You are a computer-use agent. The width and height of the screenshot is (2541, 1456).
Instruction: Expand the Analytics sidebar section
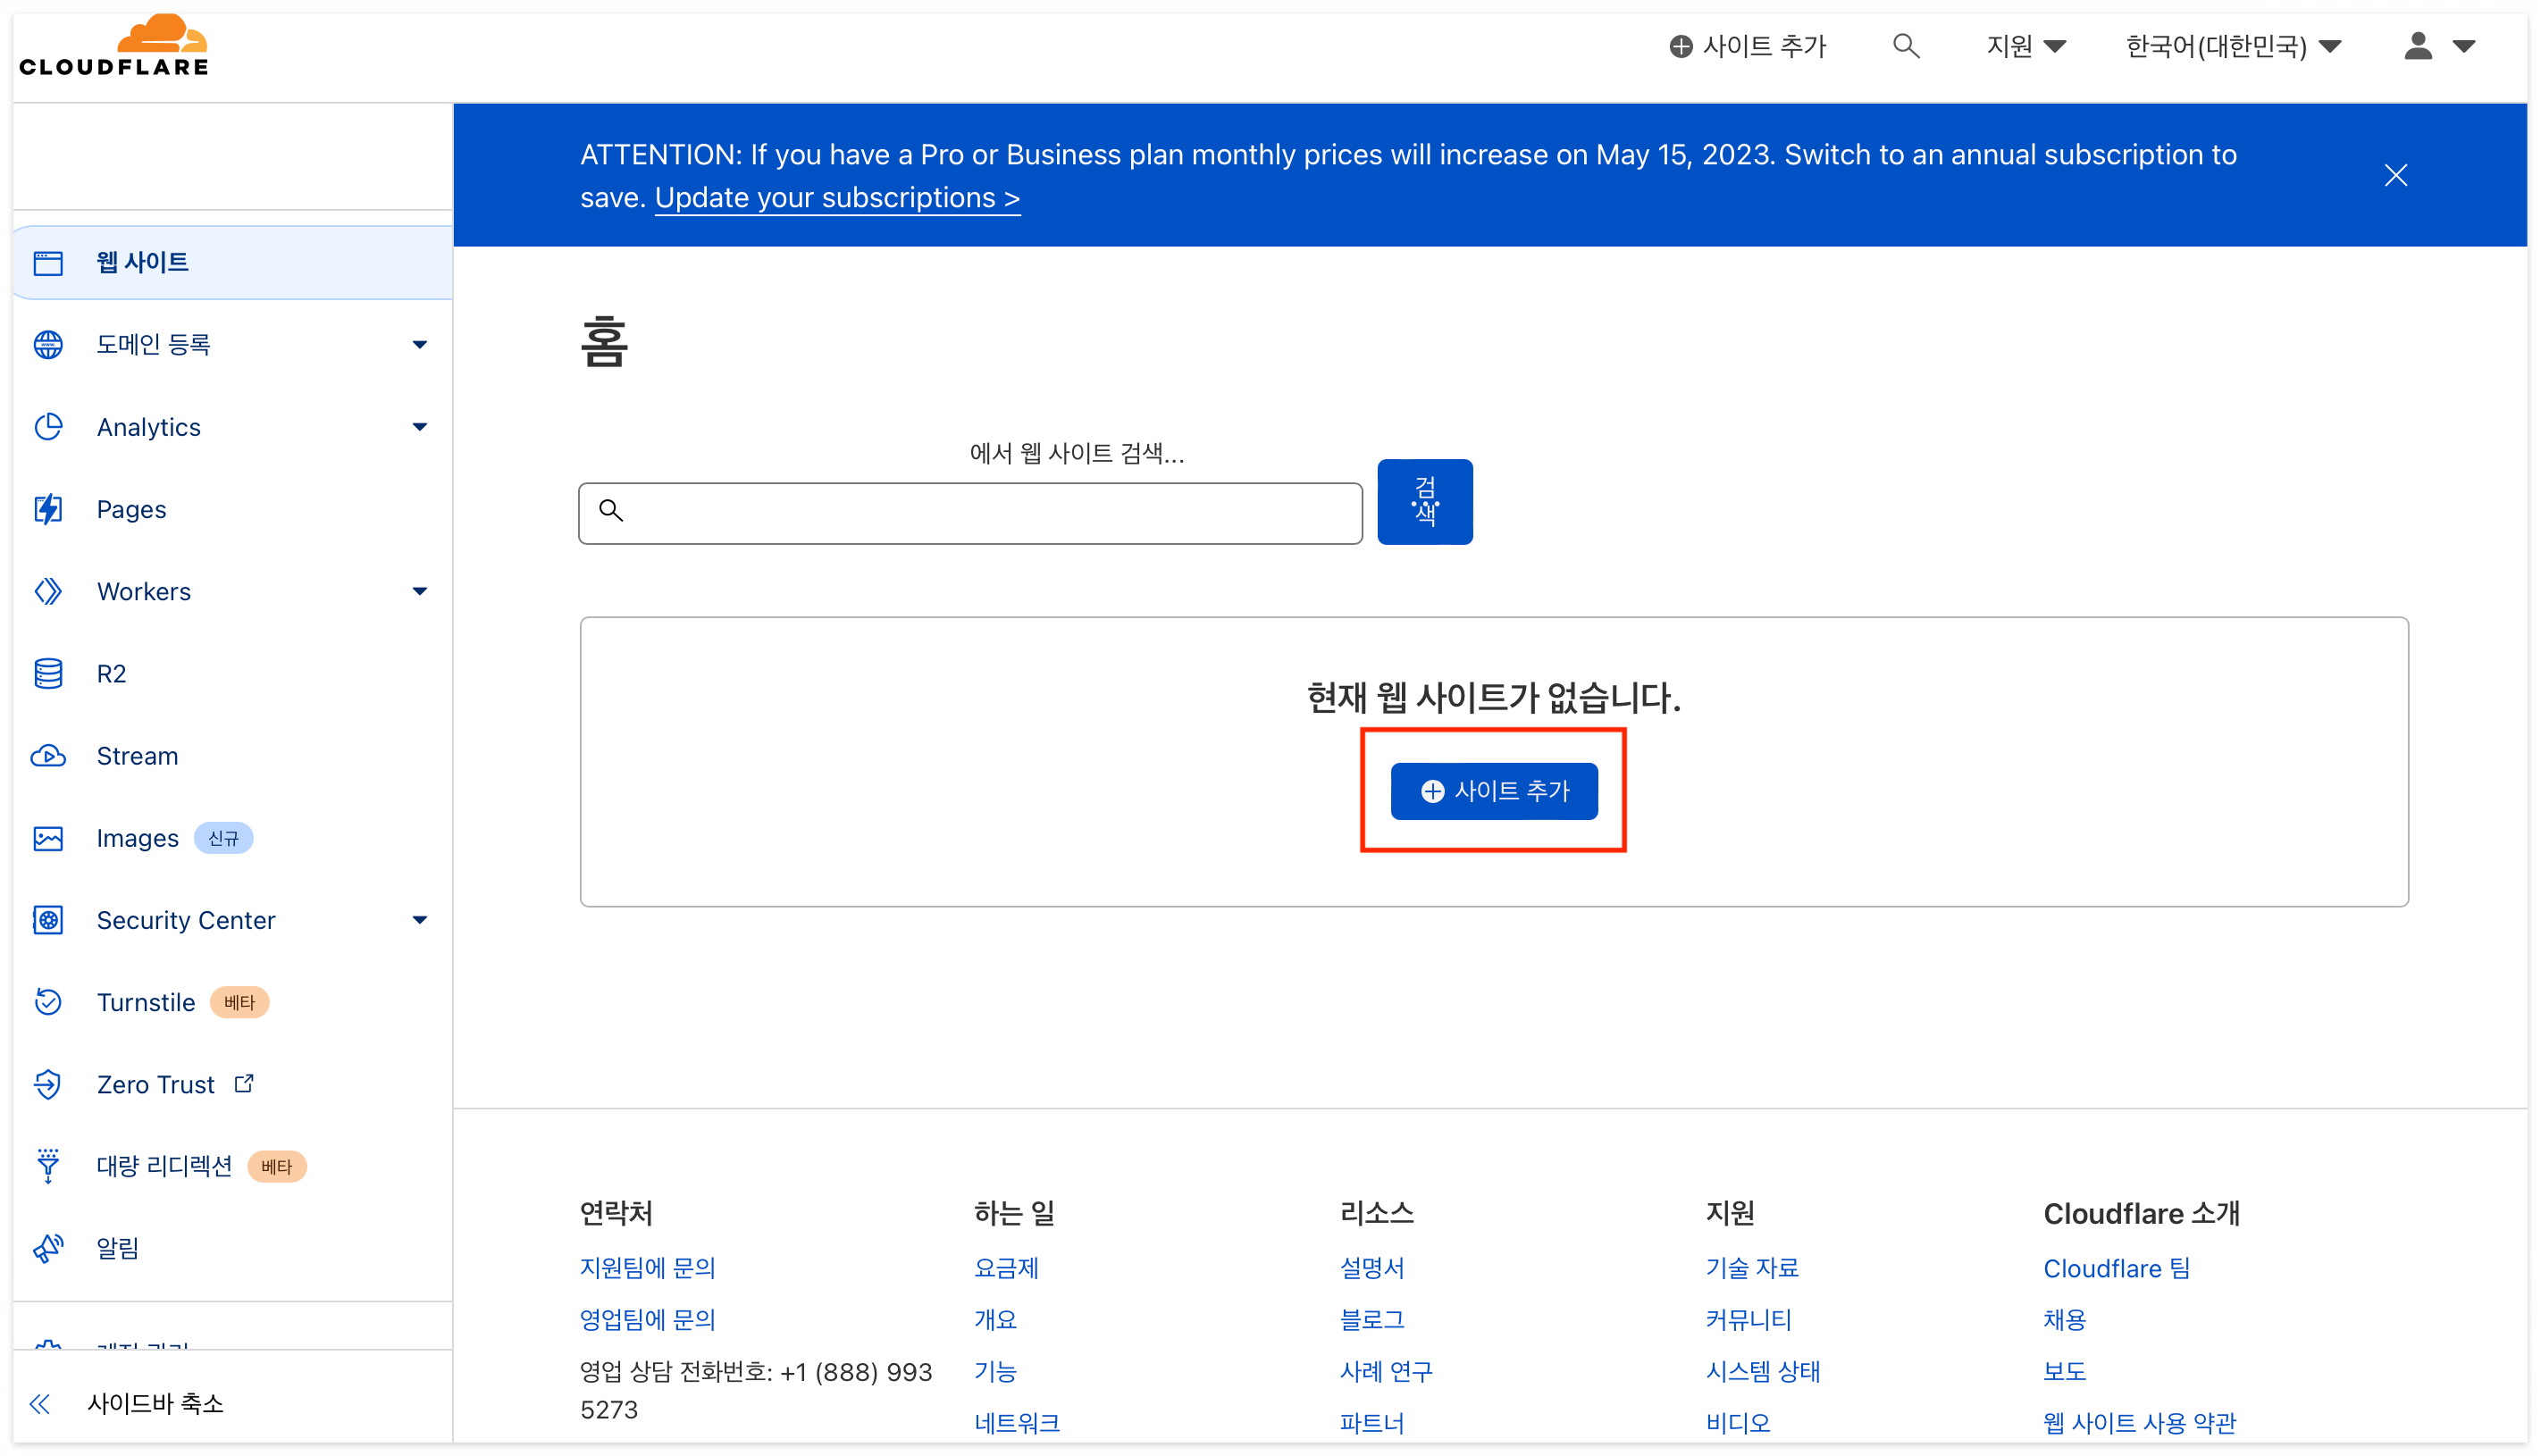pyautogui.click(x=419, y=427)
